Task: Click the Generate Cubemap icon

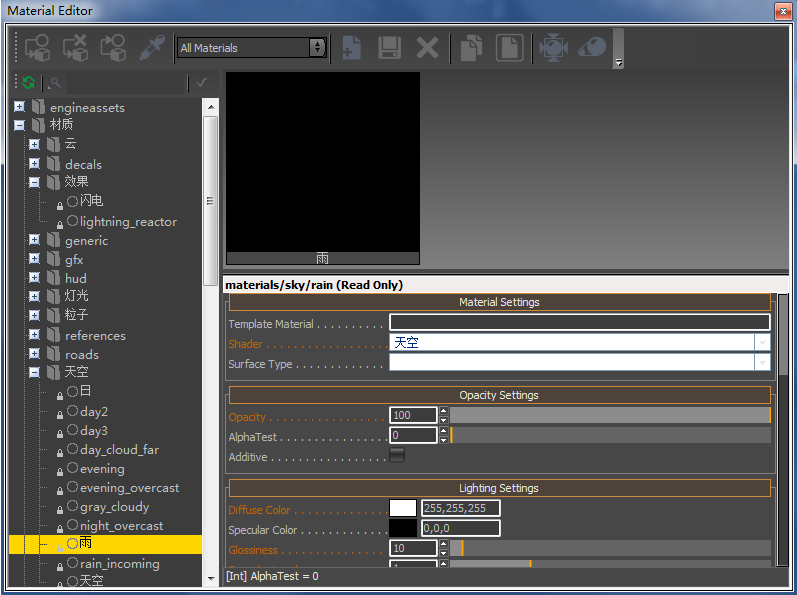Action: coord(553,48)
